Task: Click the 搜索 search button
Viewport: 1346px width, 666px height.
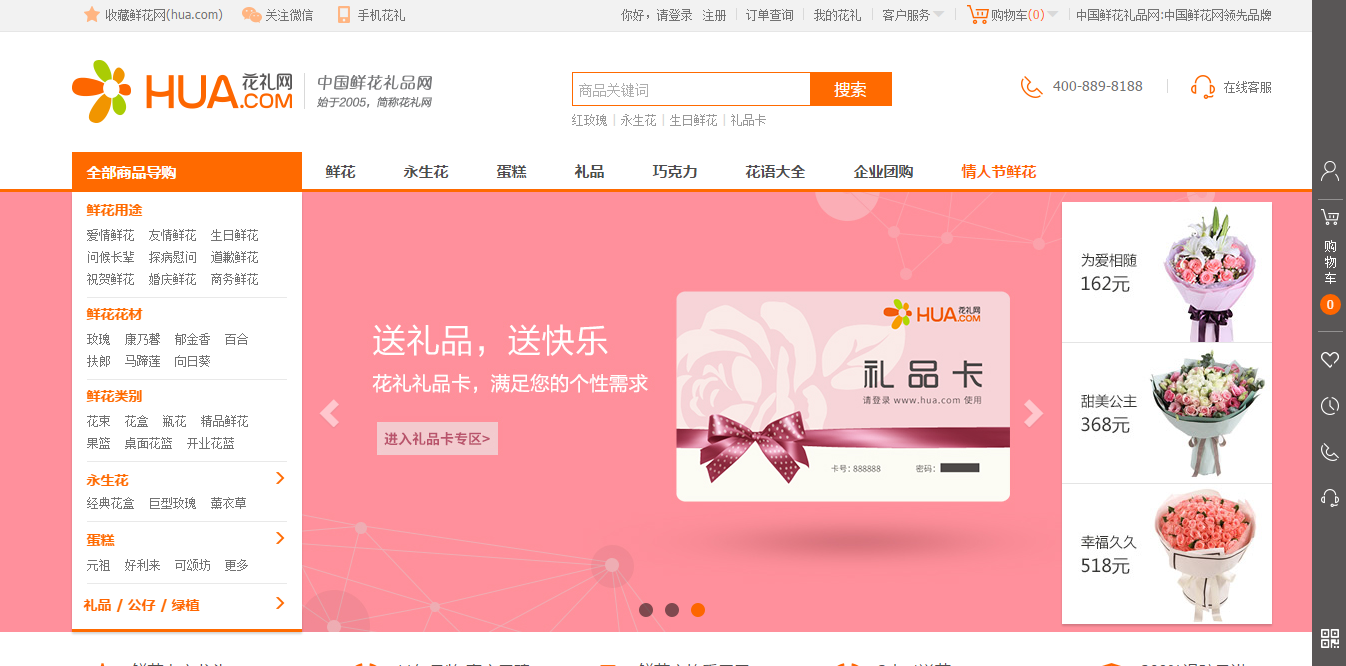Action: click(x=850, y=89)
